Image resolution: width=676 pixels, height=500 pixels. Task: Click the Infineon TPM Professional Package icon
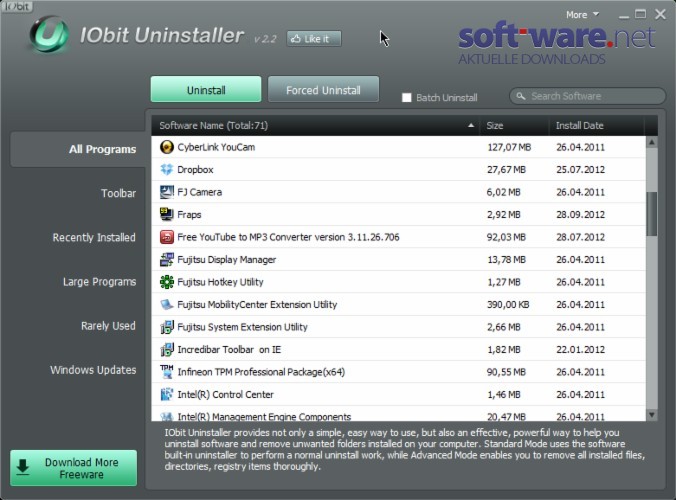point(166,372)
